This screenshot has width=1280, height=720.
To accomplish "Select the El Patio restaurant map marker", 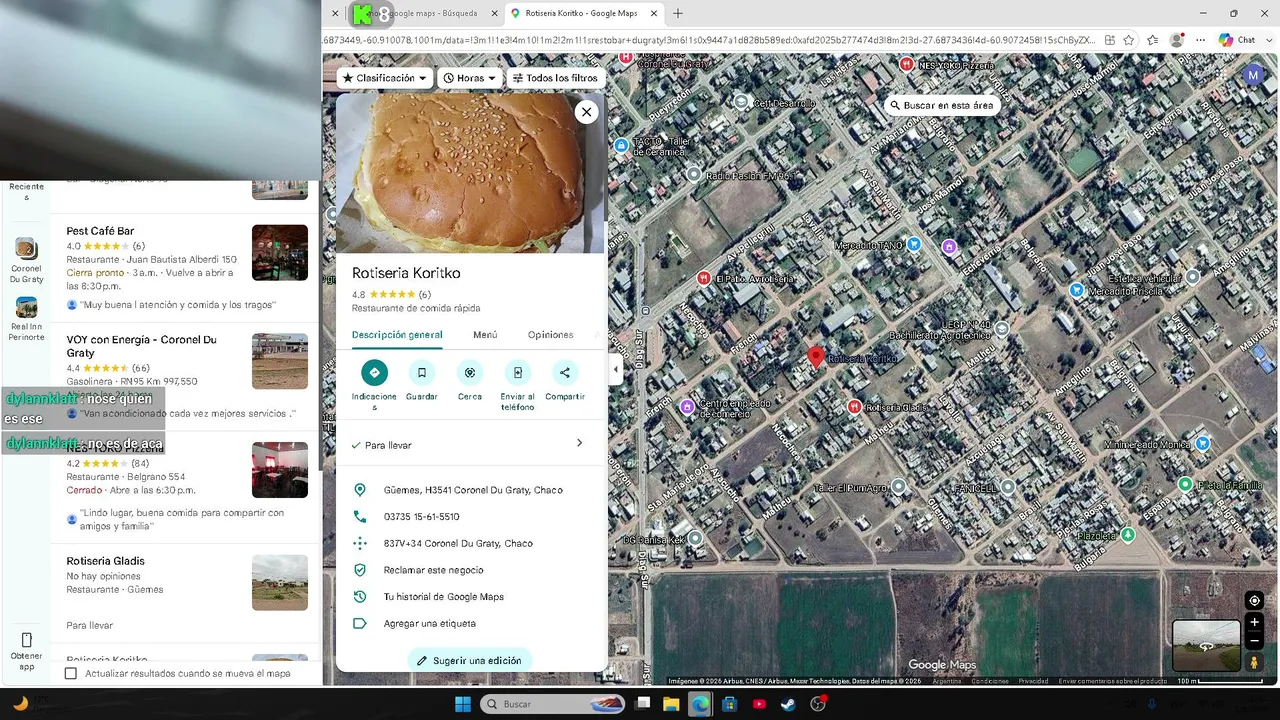I will click(x=704, y=278).
